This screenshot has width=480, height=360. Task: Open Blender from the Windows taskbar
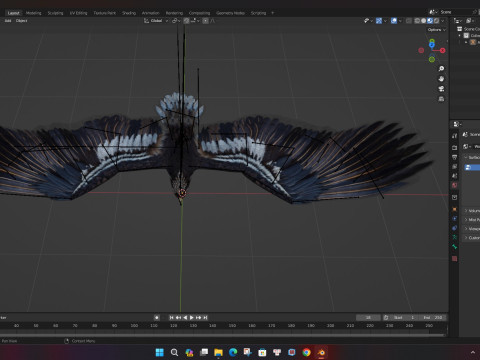(321, 352)
